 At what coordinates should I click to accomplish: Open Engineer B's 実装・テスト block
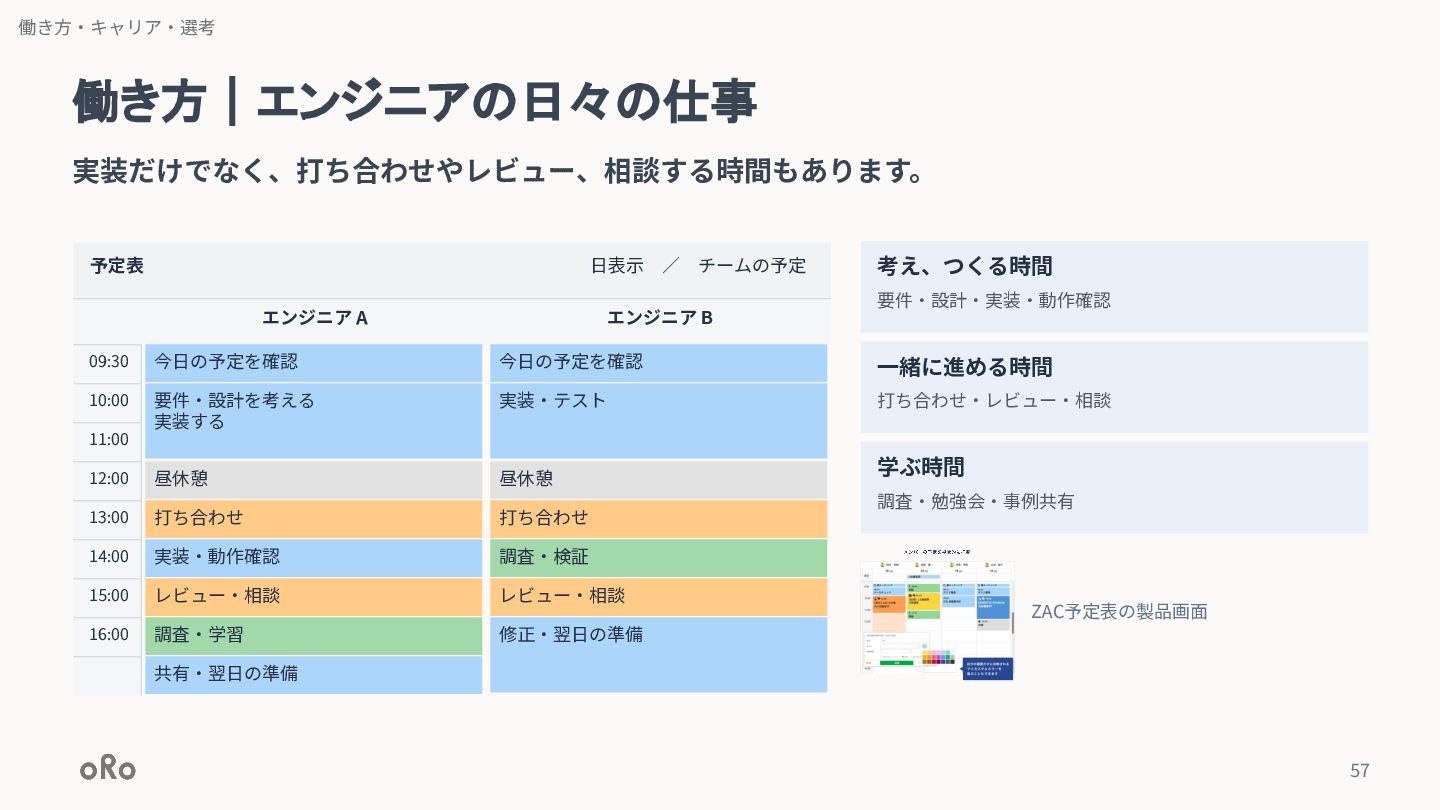[x=659, y=421]
